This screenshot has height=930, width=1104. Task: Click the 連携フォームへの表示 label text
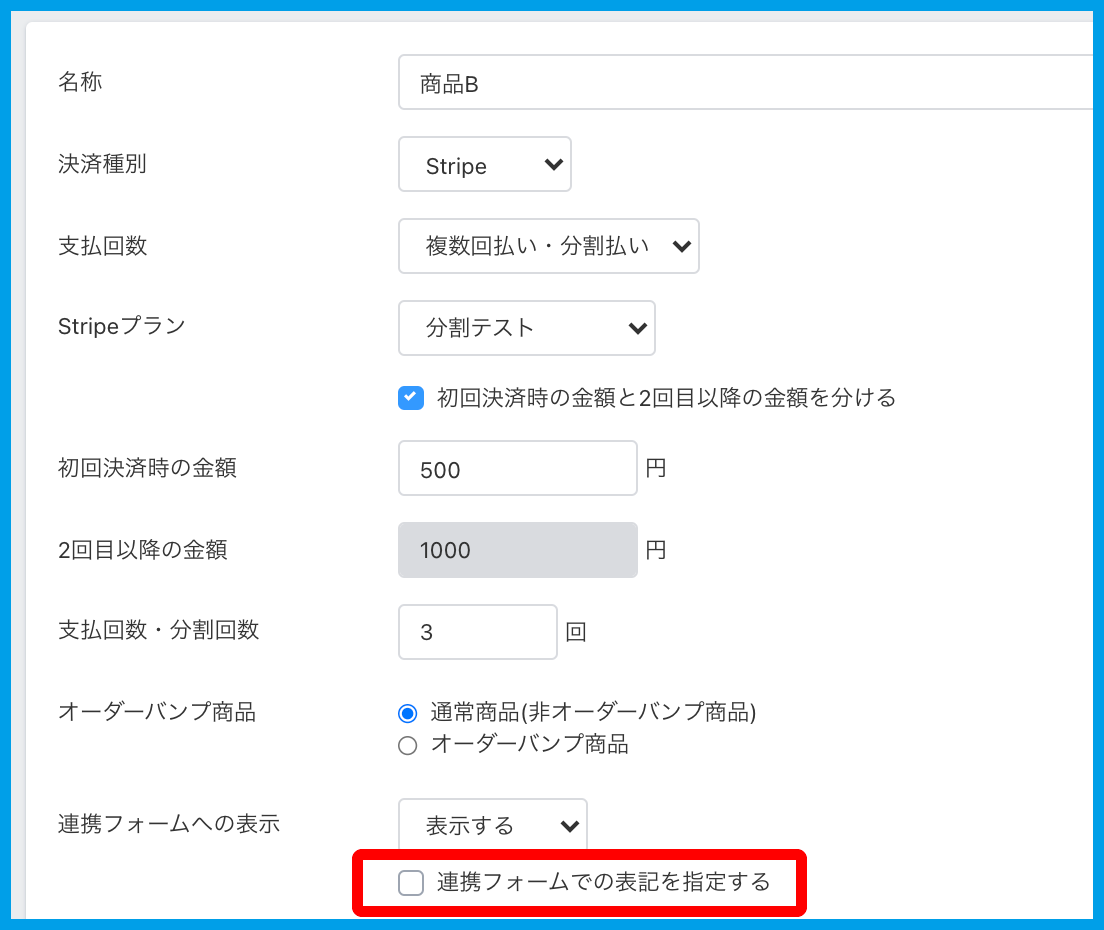(x=168, y=824)
